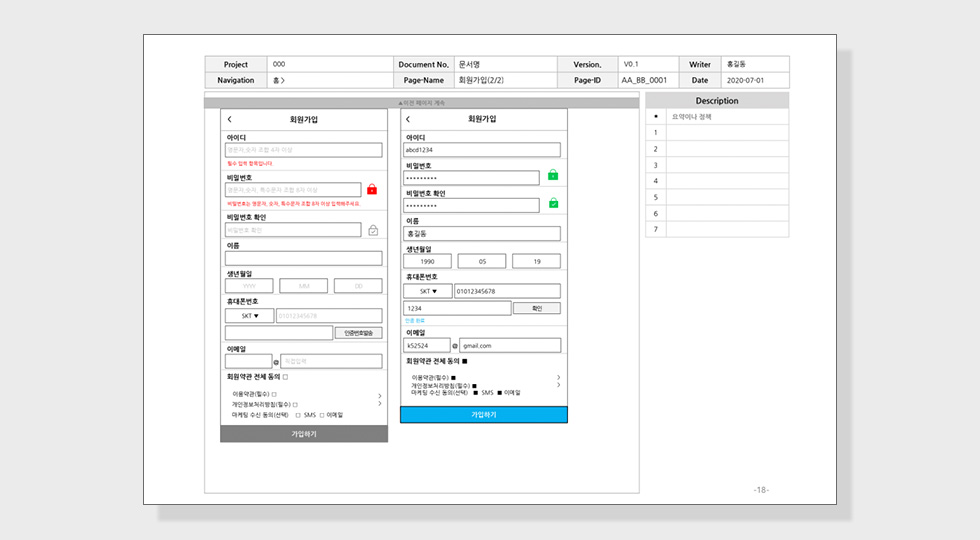Click filled 비밀번호 확인 field with dots
This screenshot has width=980, height=540.
[x=471, y=206]
